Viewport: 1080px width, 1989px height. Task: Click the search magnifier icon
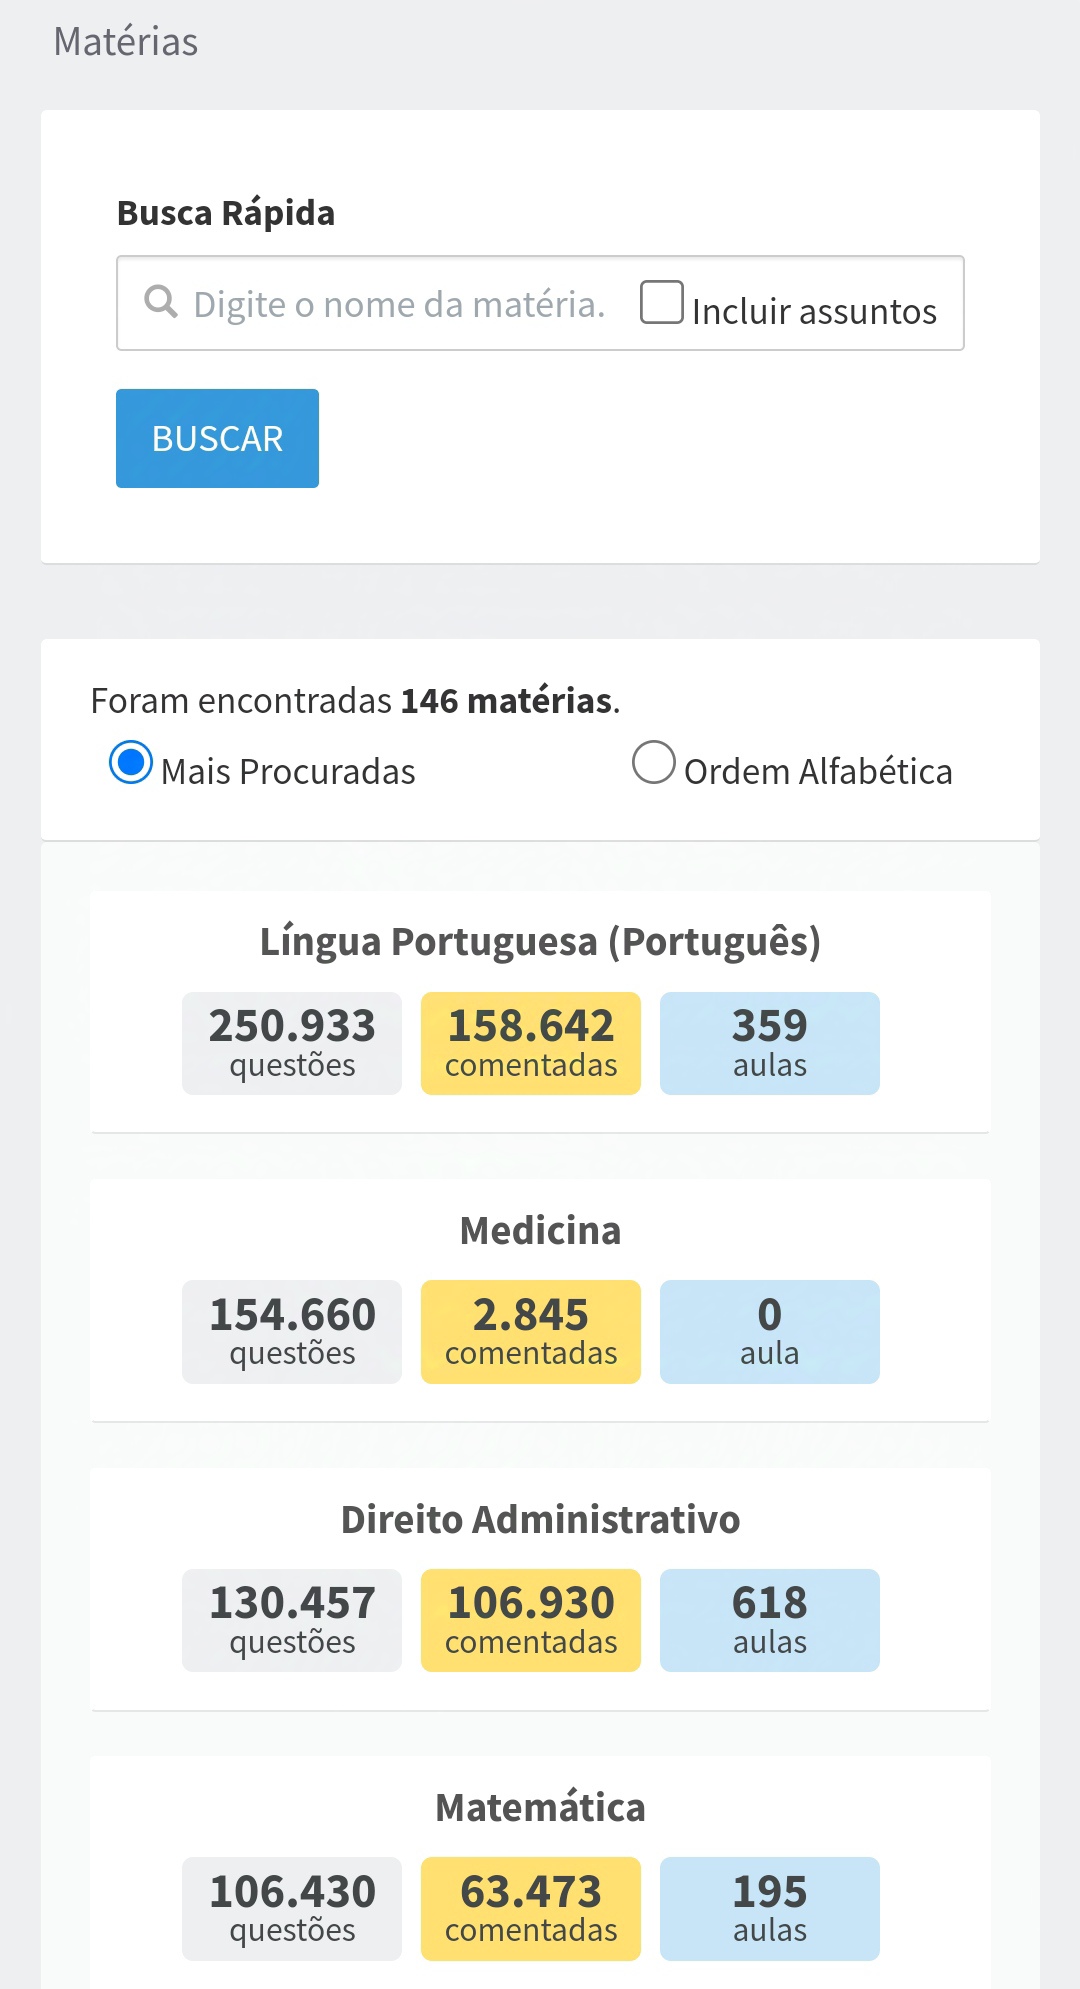click(x=161, y=301)
